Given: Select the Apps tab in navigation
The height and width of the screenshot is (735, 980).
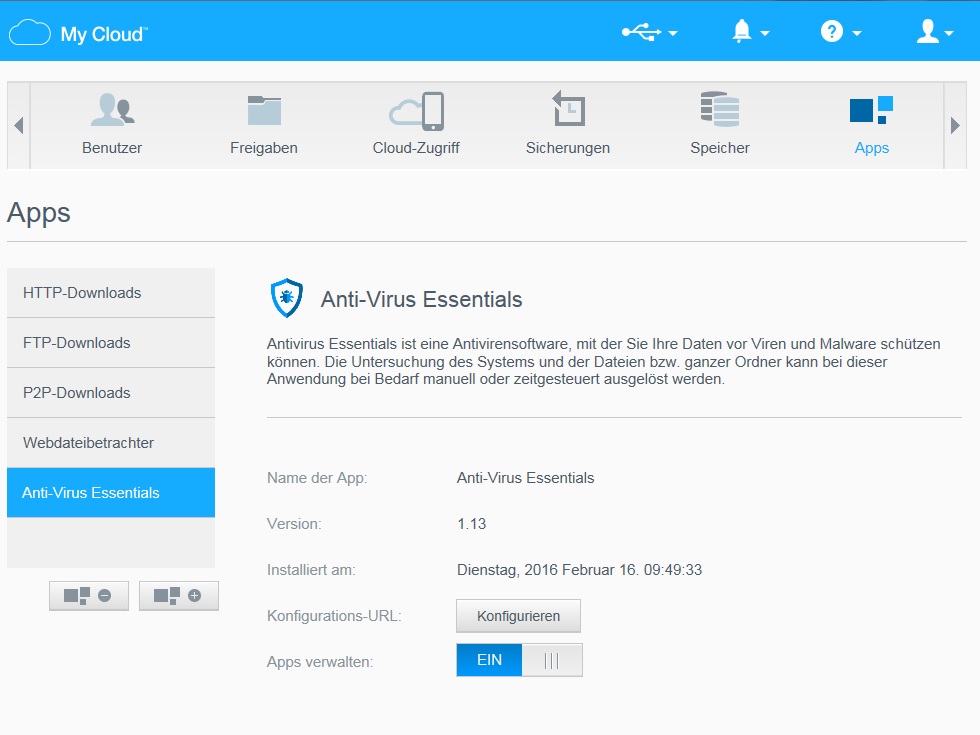Looking at the screenshot, I should (871, 124).
